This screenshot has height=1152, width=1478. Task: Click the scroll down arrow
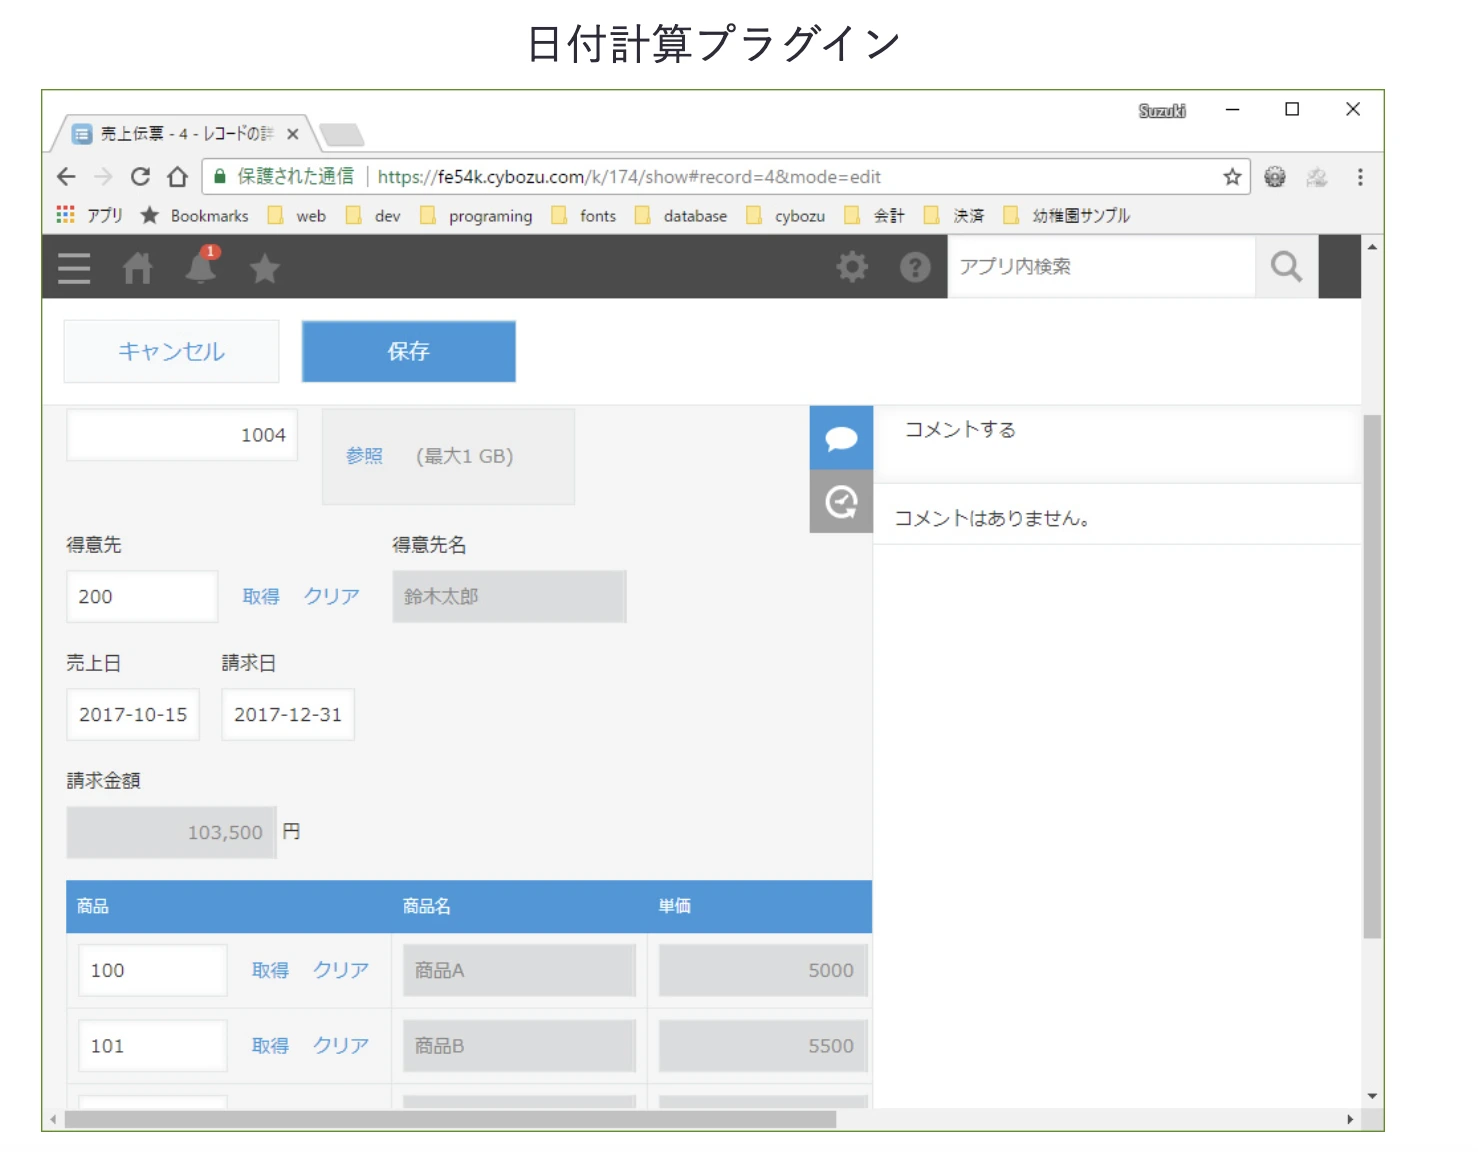pyautogui.click(x=1372, y=1096)
